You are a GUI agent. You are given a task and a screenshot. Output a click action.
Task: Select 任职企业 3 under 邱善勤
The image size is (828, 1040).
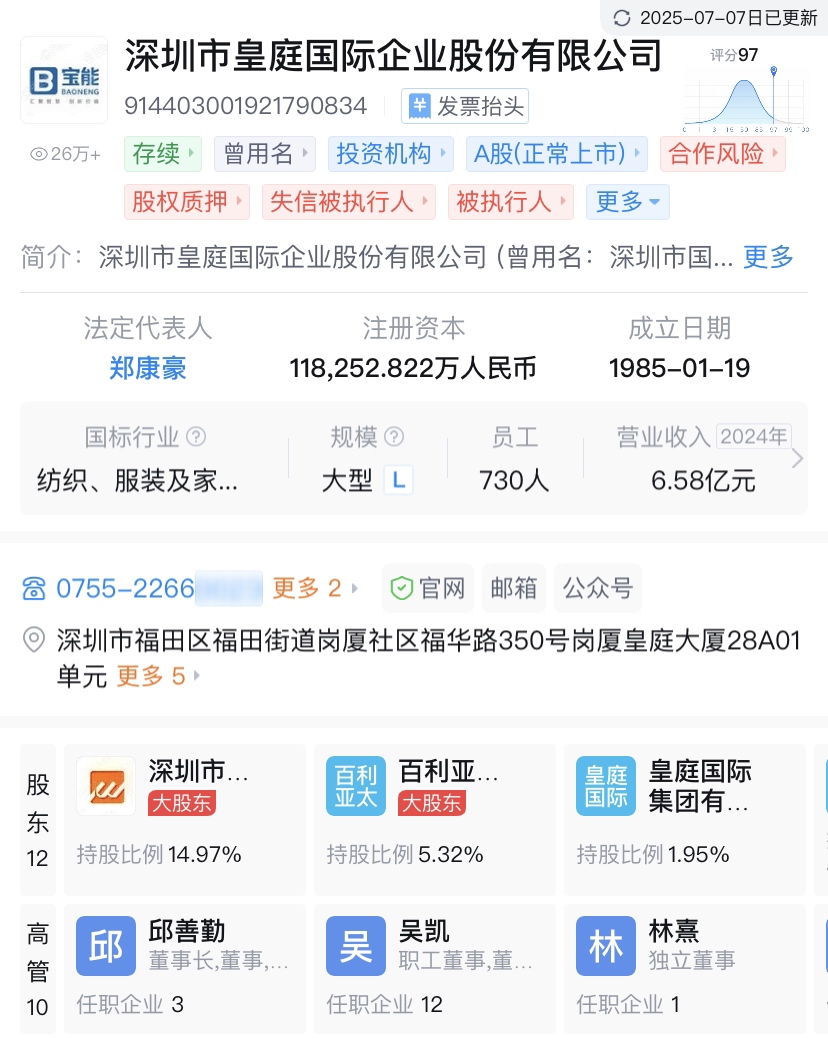click(x=130, y=1004)
